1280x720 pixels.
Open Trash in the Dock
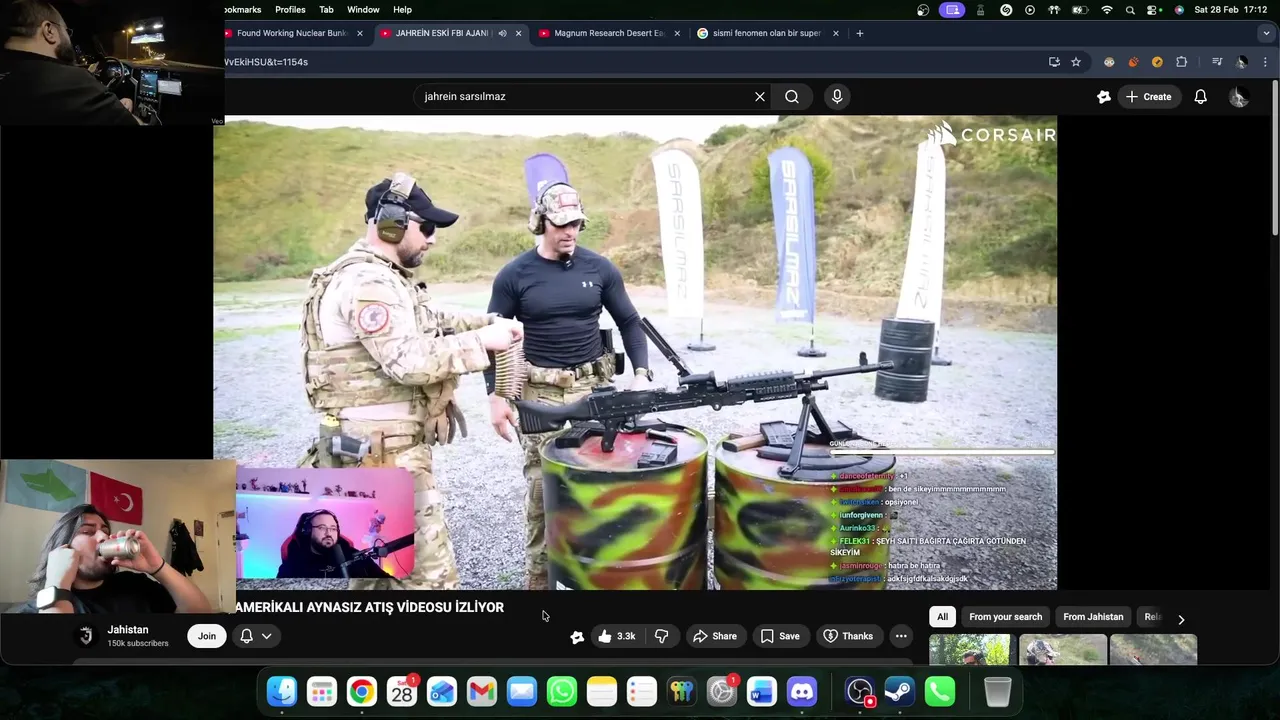998,692
